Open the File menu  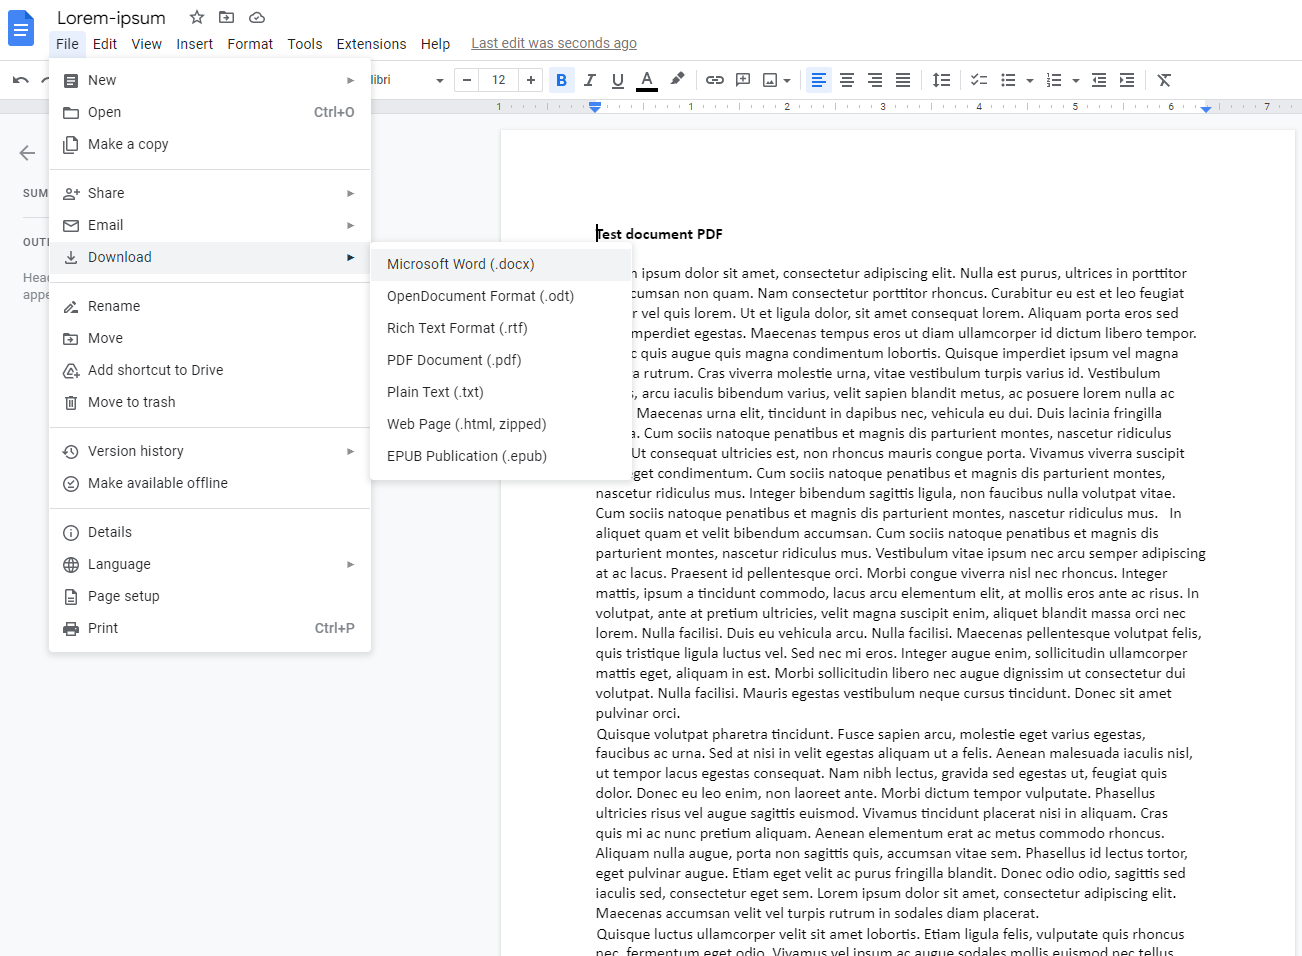tap(67, 44)
